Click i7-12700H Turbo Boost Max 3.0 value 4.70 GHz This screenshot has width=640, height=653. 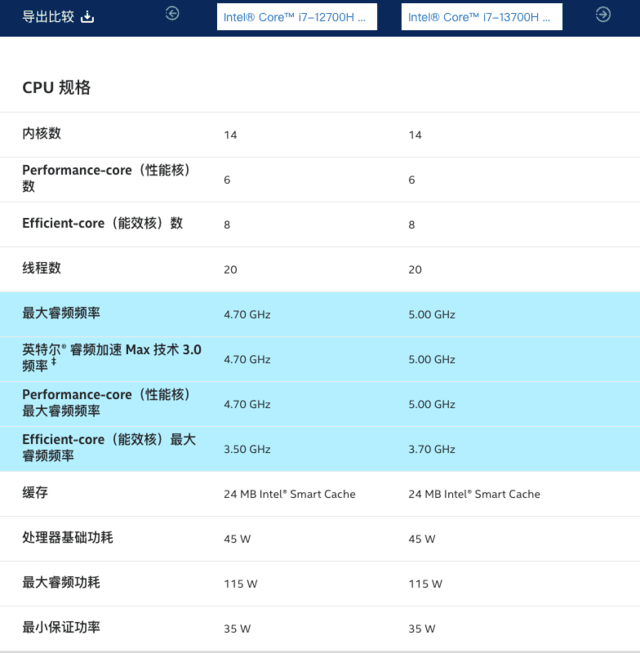click(x=247, y=359)
